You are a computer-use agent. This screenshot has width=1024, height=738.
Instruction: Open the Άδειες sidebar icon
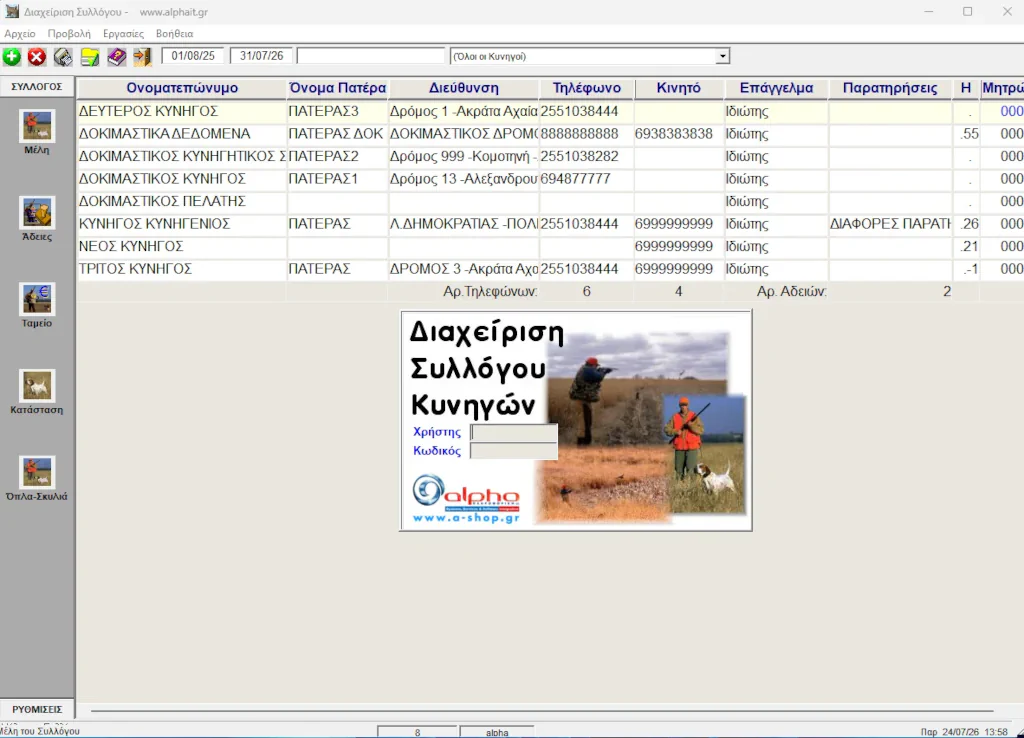point(37,213)
